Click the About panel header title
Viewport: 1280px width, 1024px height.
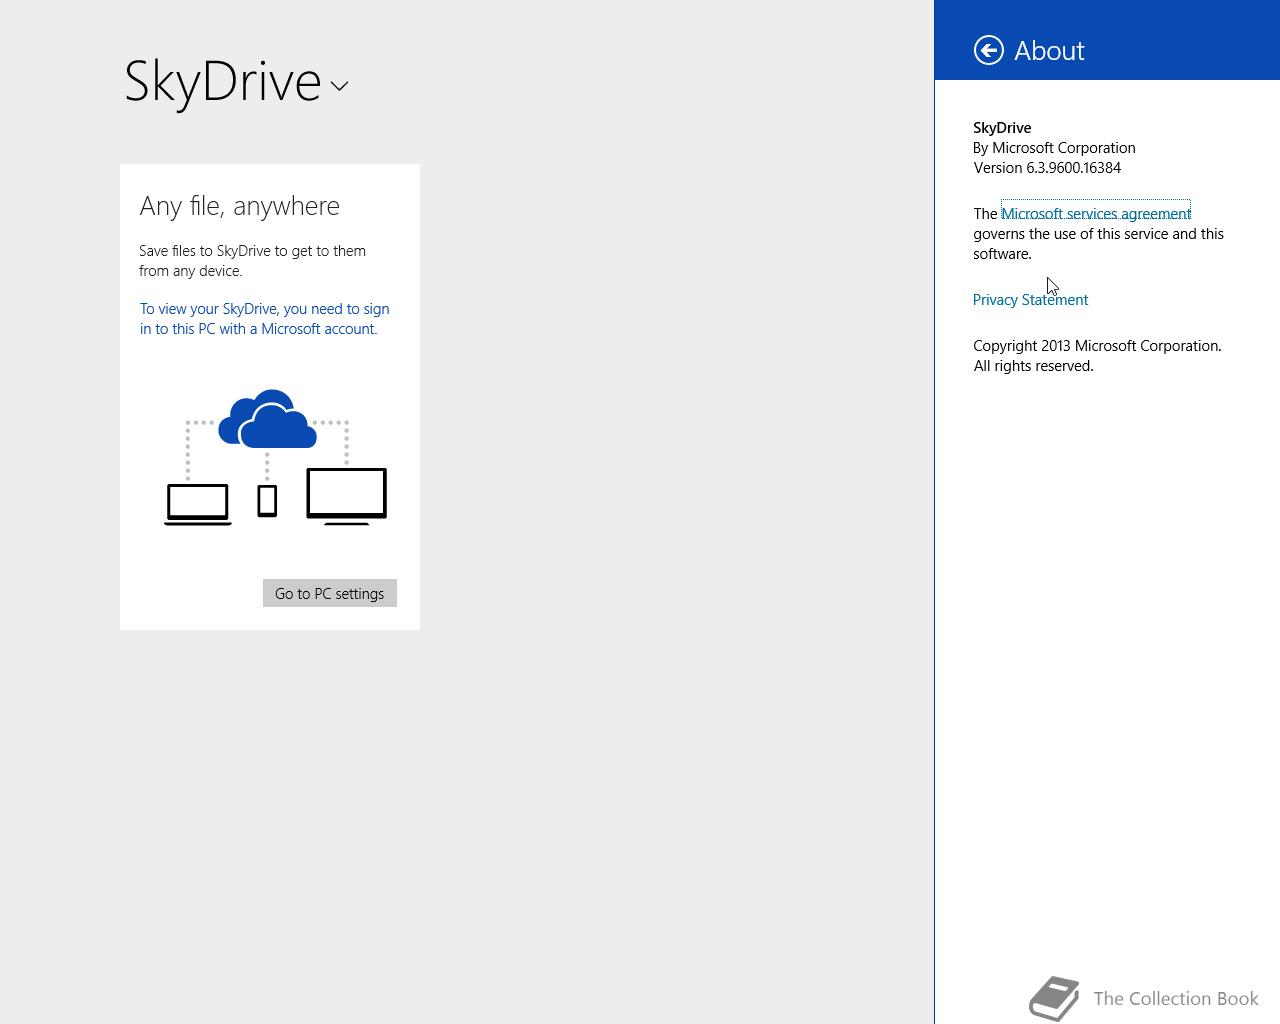coord(1049,50)
